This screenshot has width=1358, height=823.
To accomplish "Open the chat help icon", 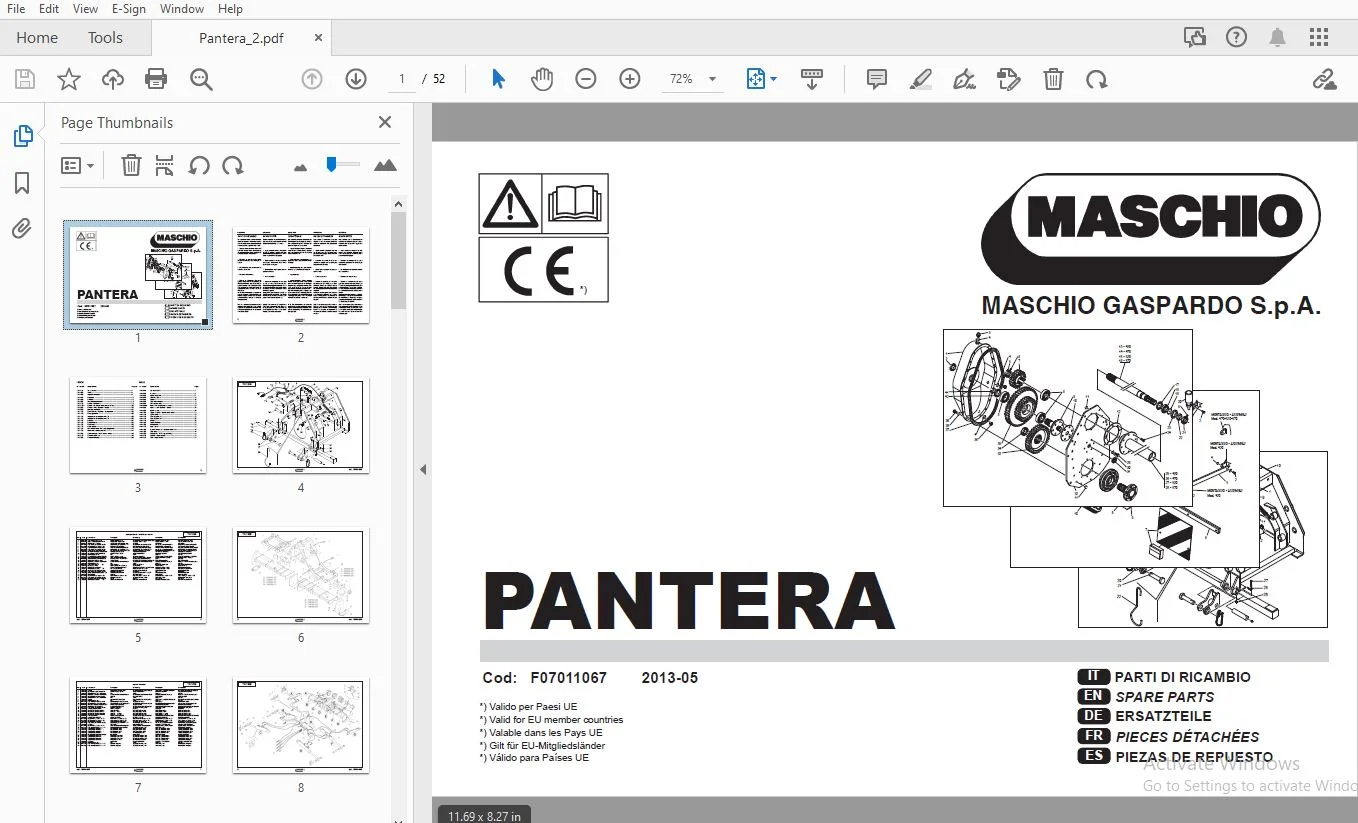I will [1195, 38].
